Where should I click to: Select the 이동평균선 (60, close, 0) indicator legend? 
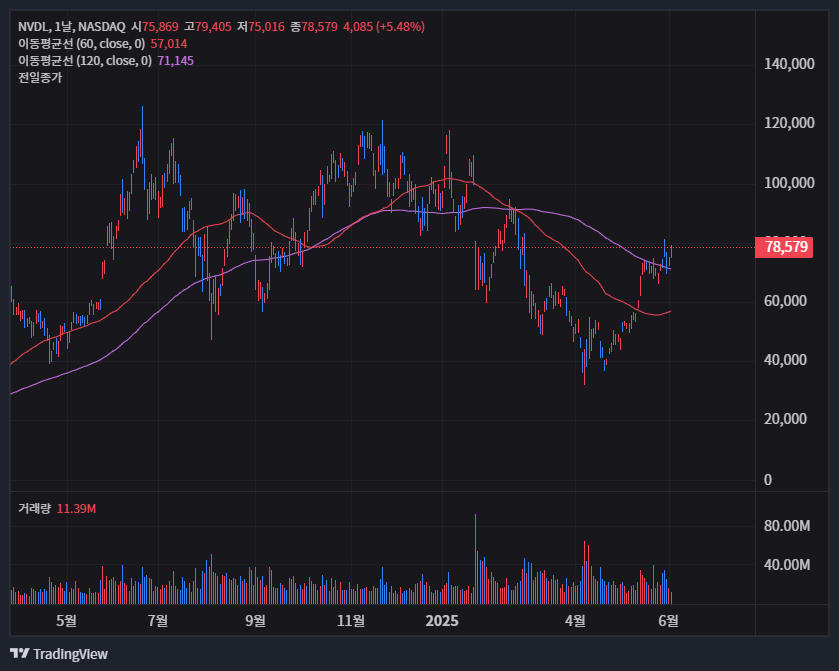[81, 44]
